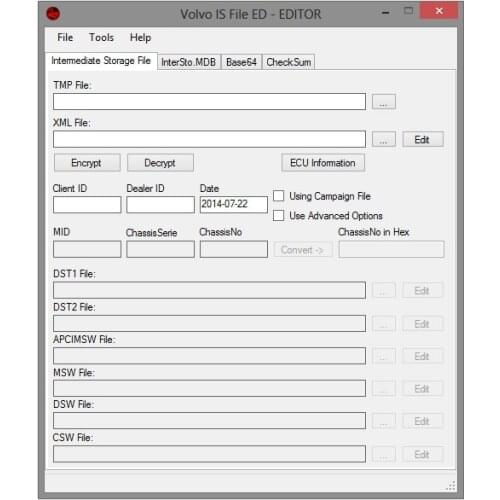The image size is (500, 500).
Task: Open the Help menu
Action: [x=140, y=38]
